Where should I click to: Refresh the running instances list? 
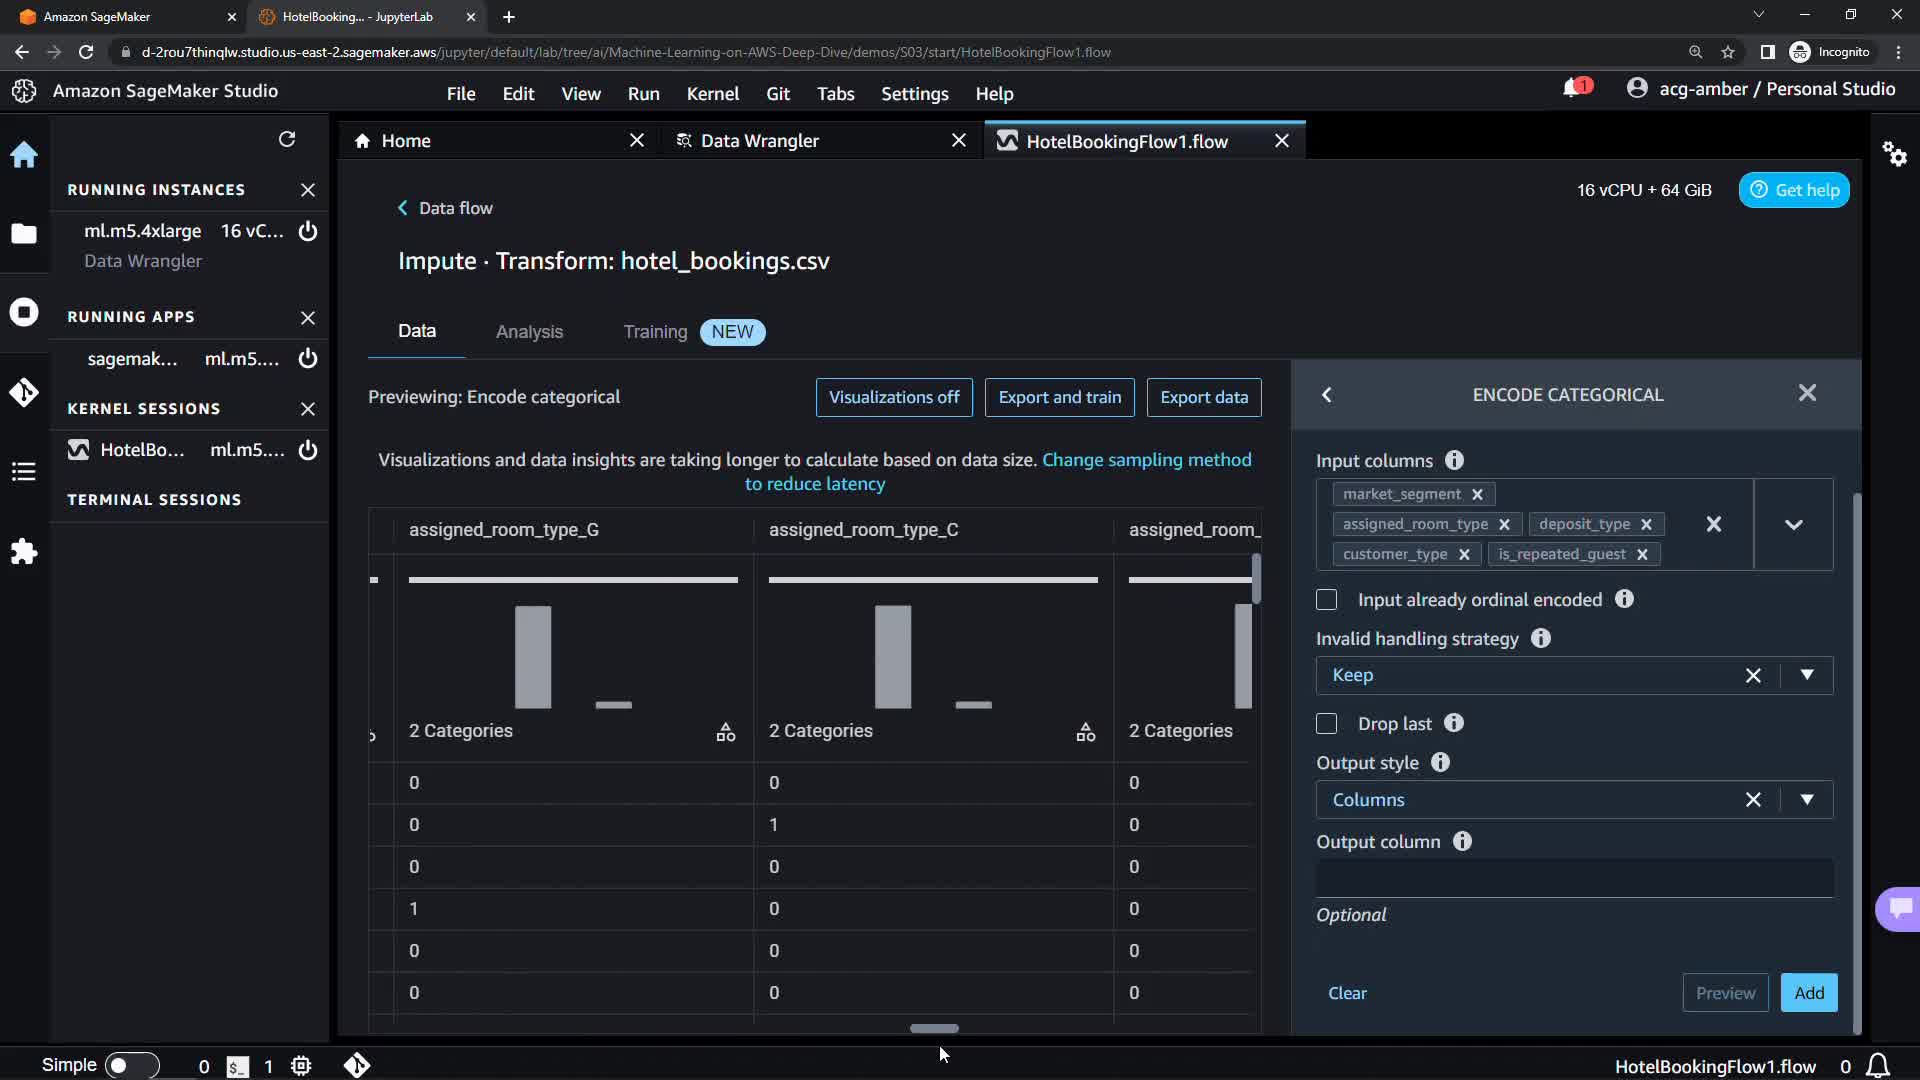click(287, 139)
